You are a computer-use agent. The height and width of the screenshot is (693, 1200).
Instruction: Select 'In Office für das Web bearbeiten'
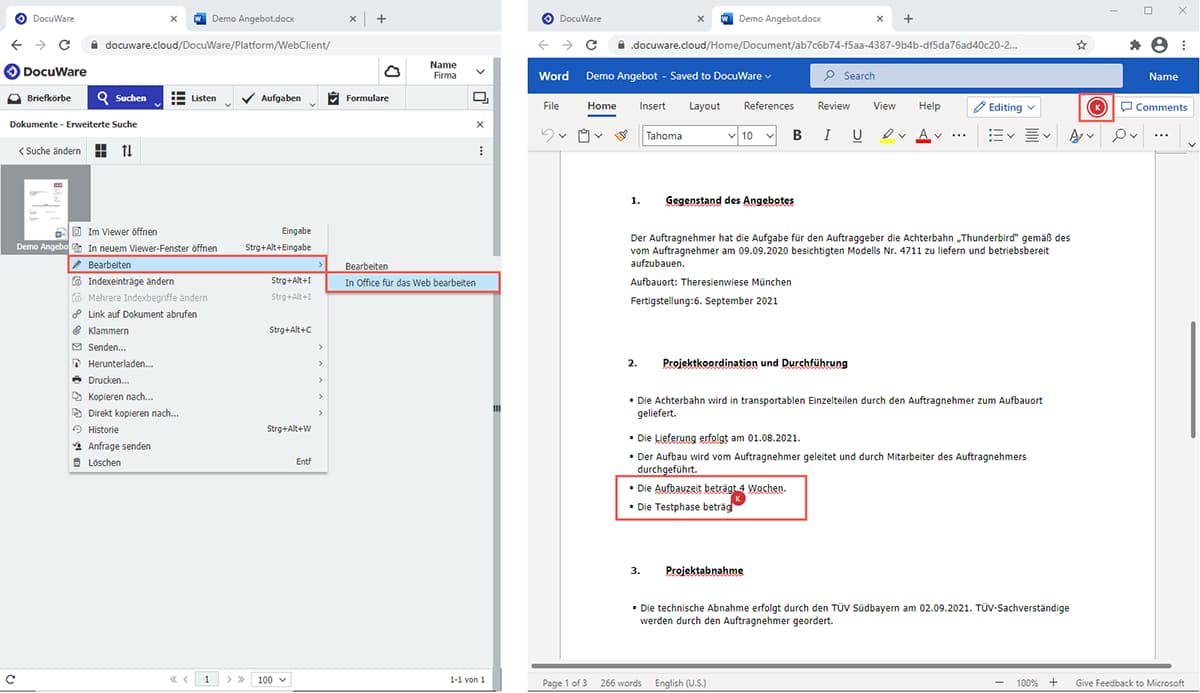(x=413, y=282)
